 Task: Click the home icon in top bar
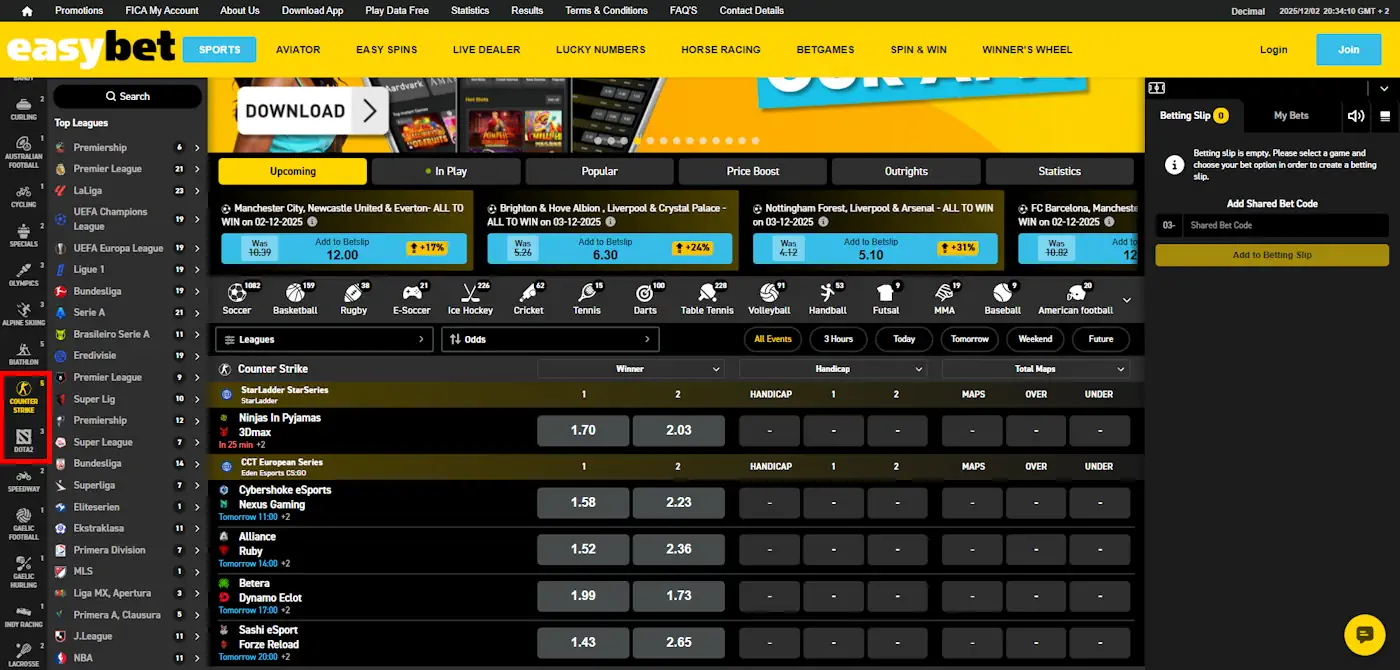pyautogui.click(x=25, y=10)
